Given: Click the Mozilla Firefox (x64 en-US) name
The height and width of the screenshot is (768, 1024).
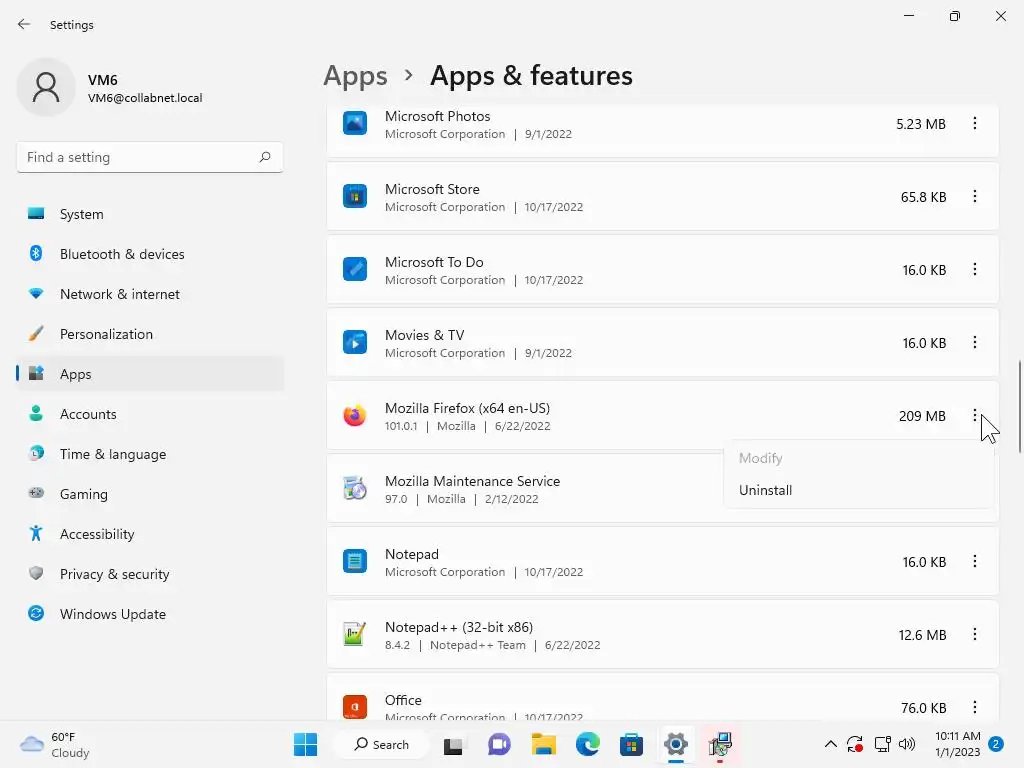Looking at the screenshot, I should (468, 408).
